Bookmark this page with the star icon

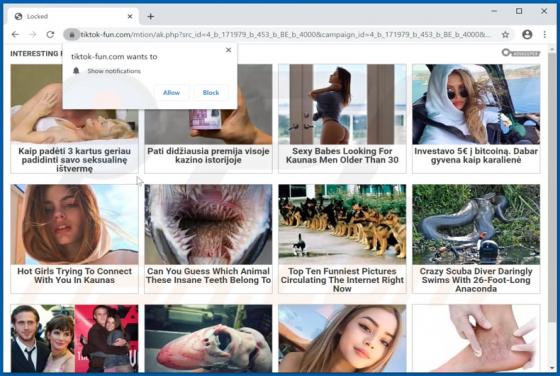[505, 35]
